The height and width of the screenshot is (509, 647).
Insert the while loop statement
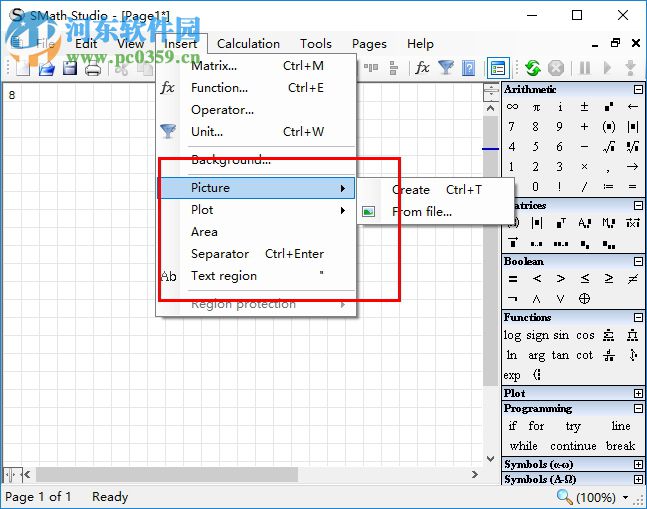(523, 446)
